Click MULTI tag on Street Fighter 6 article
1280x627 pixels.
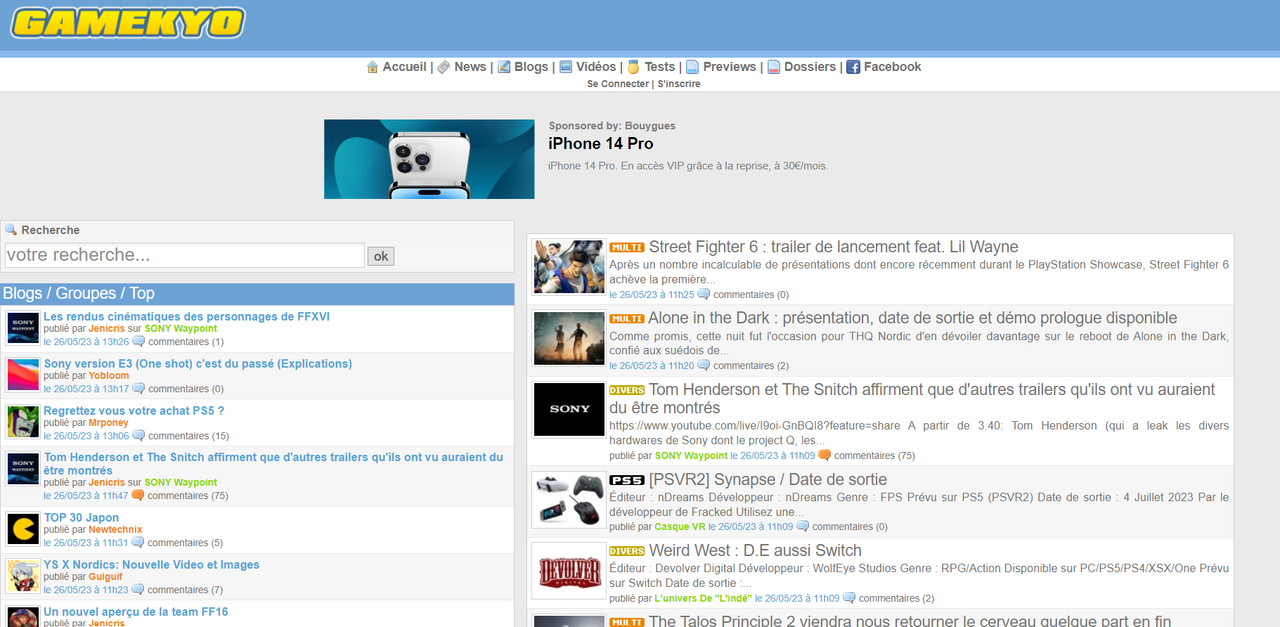pyautogui.click(x=627, y=247)
